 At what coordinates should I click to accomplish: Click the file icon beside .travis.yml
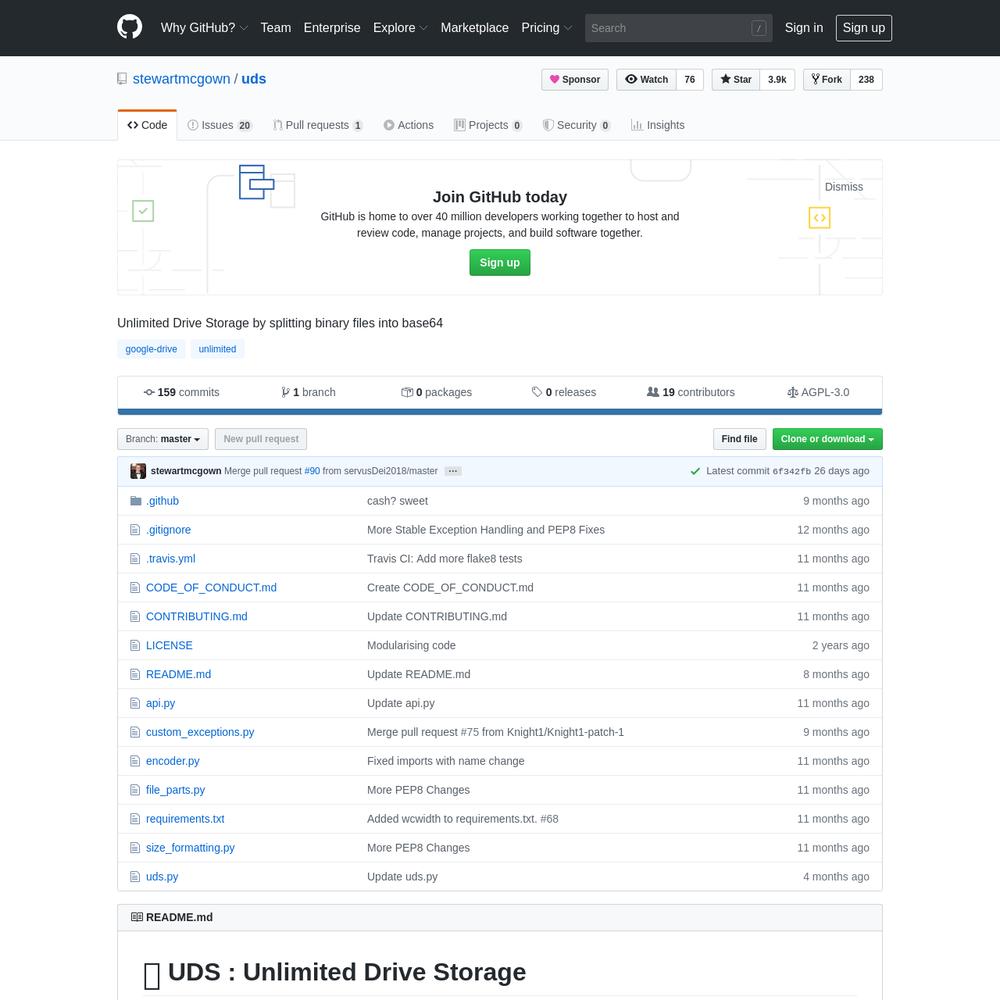(135, 559)
